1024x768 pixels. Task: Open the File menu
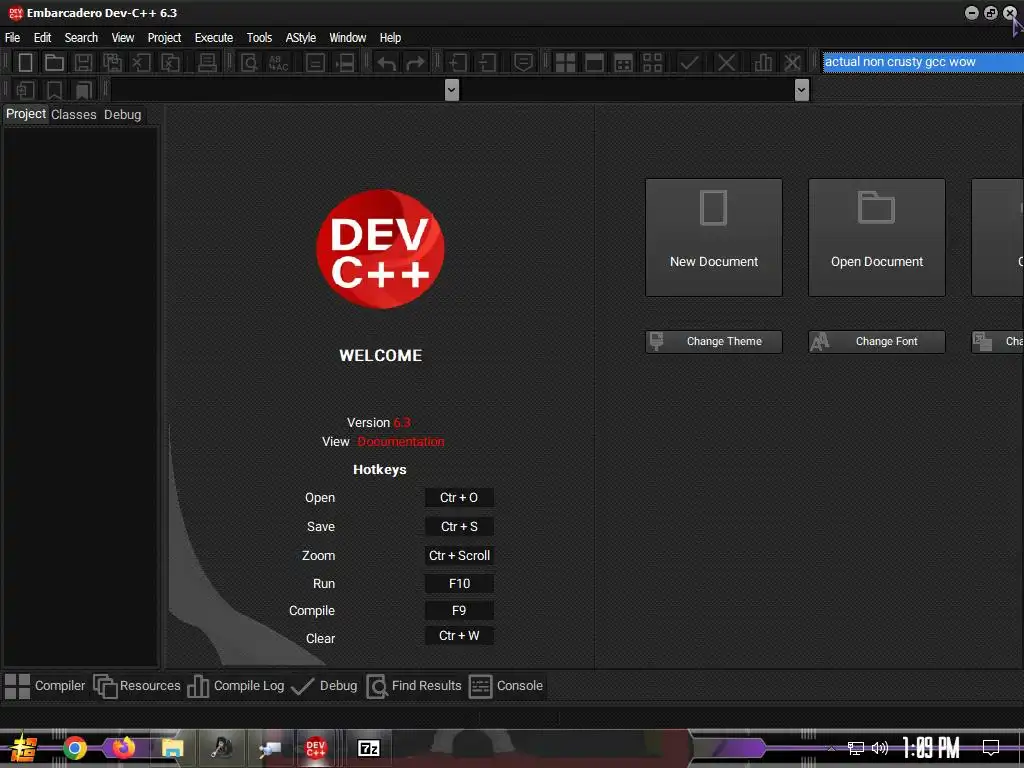[12, 38]
